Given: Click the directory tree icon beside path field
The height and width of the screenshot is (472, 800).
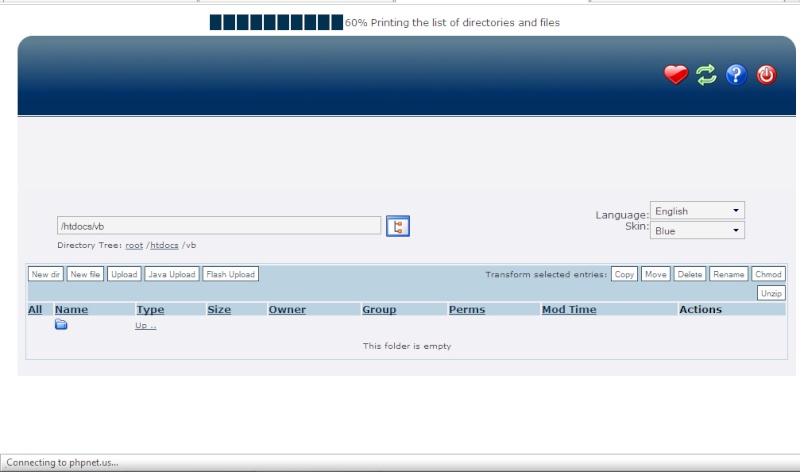Looking at the screenshot, I should pyautogui.click(x=398, y=226).
